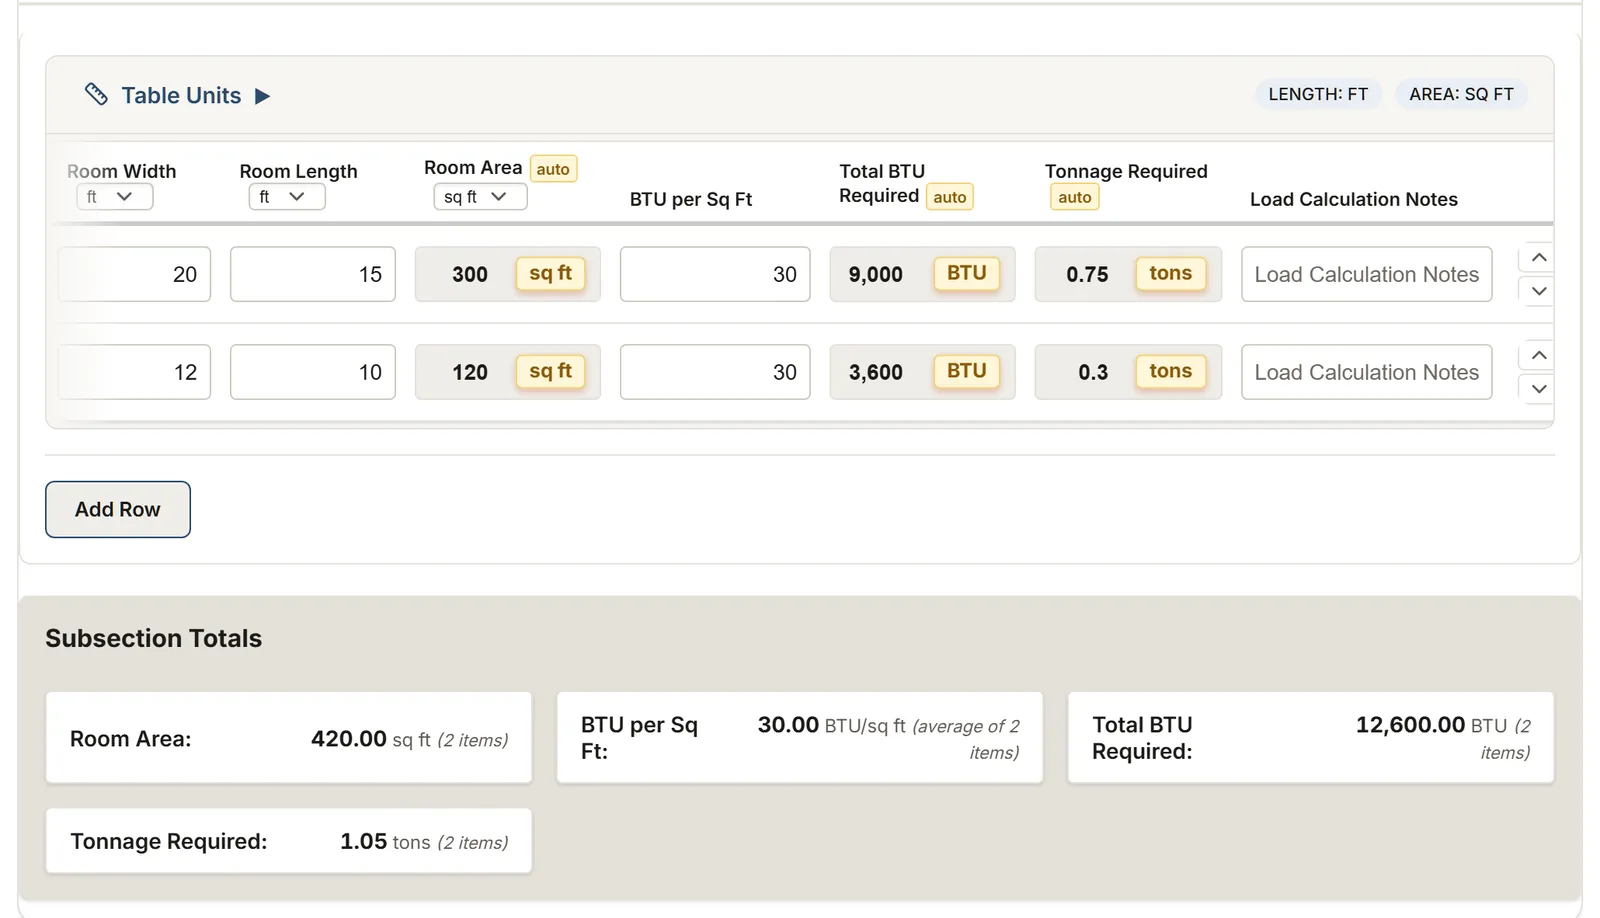The image size is (1600, 918).
Task: Click the BTU per Sq Ft average 30.00
Action: (x=800, y=738)
